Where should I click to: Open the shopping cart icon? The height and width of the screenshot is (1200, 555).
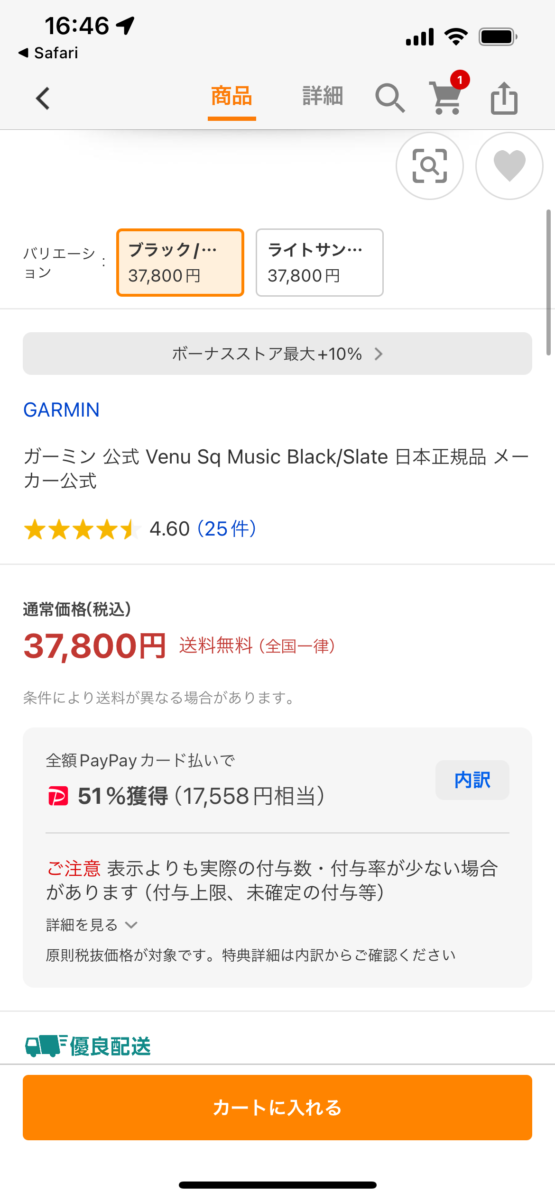coord(446,97)
